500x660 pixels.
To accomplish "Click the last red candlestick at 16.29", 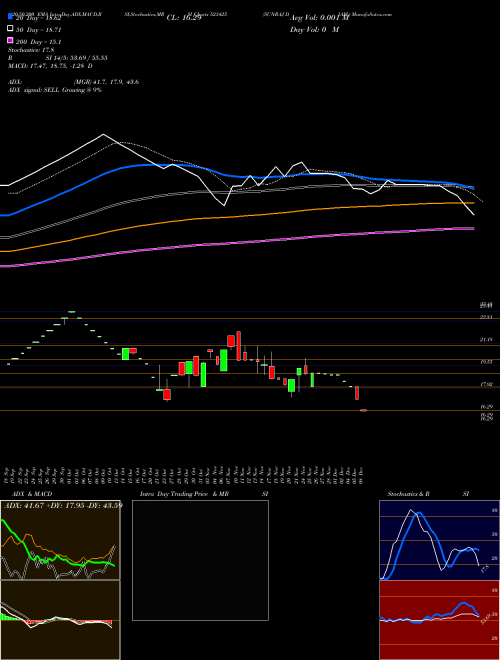I will 363,410.
